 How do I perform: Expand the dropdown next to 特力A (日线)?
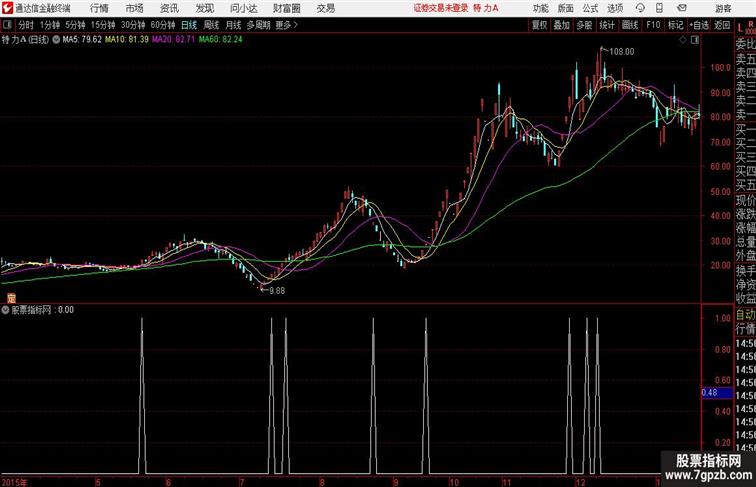point(56,40)
